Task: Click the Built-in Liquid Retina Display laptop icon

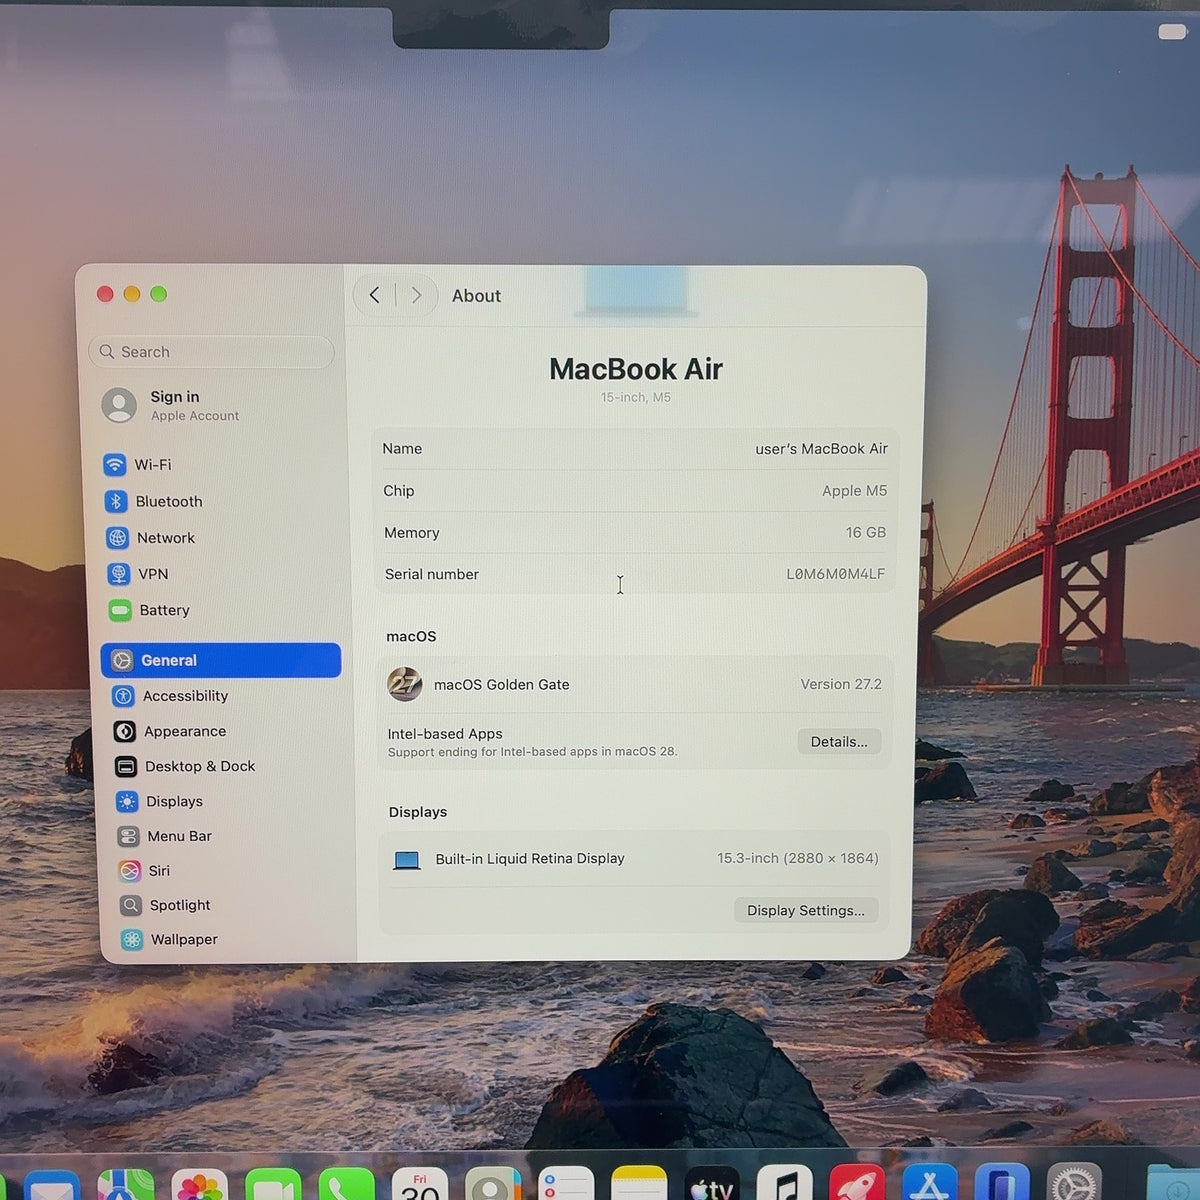Action: pos(407,860)
